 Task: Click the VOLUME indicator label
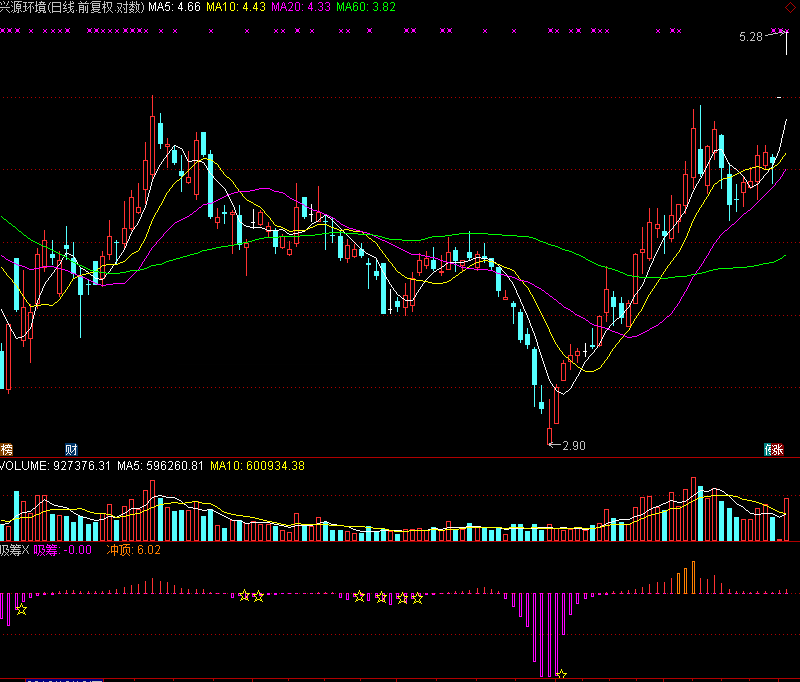(54, 465)
